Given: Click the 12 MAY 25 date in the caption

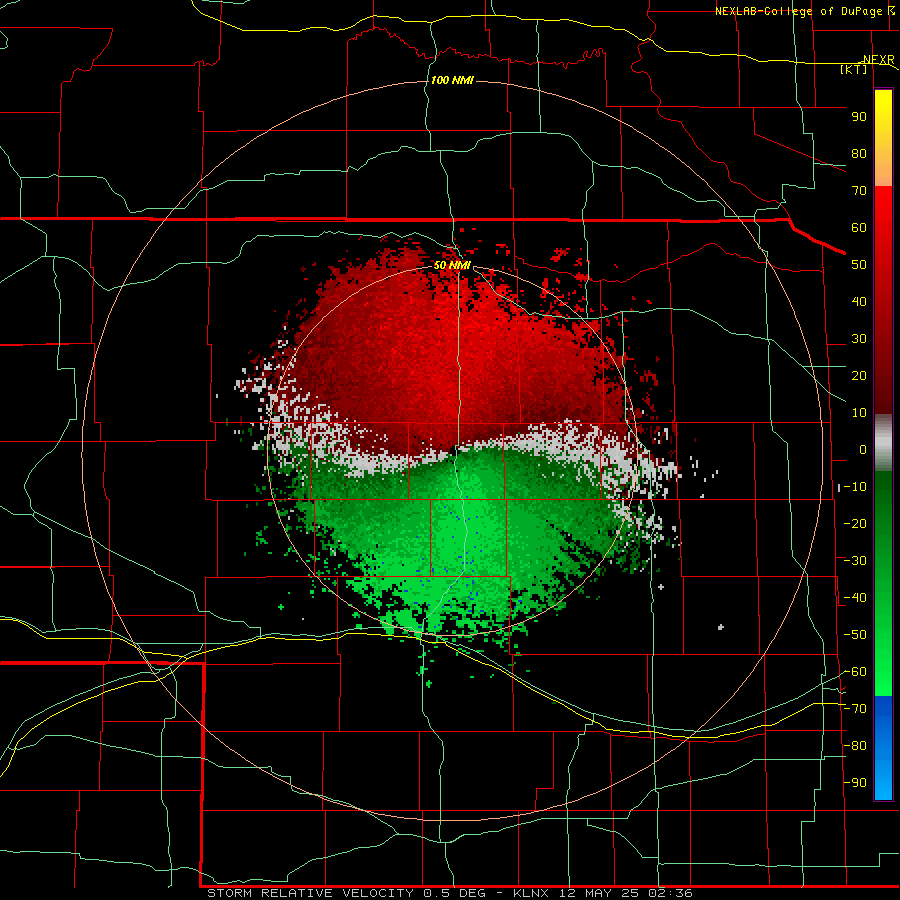Looking at the screenshot, I should 601,893.
